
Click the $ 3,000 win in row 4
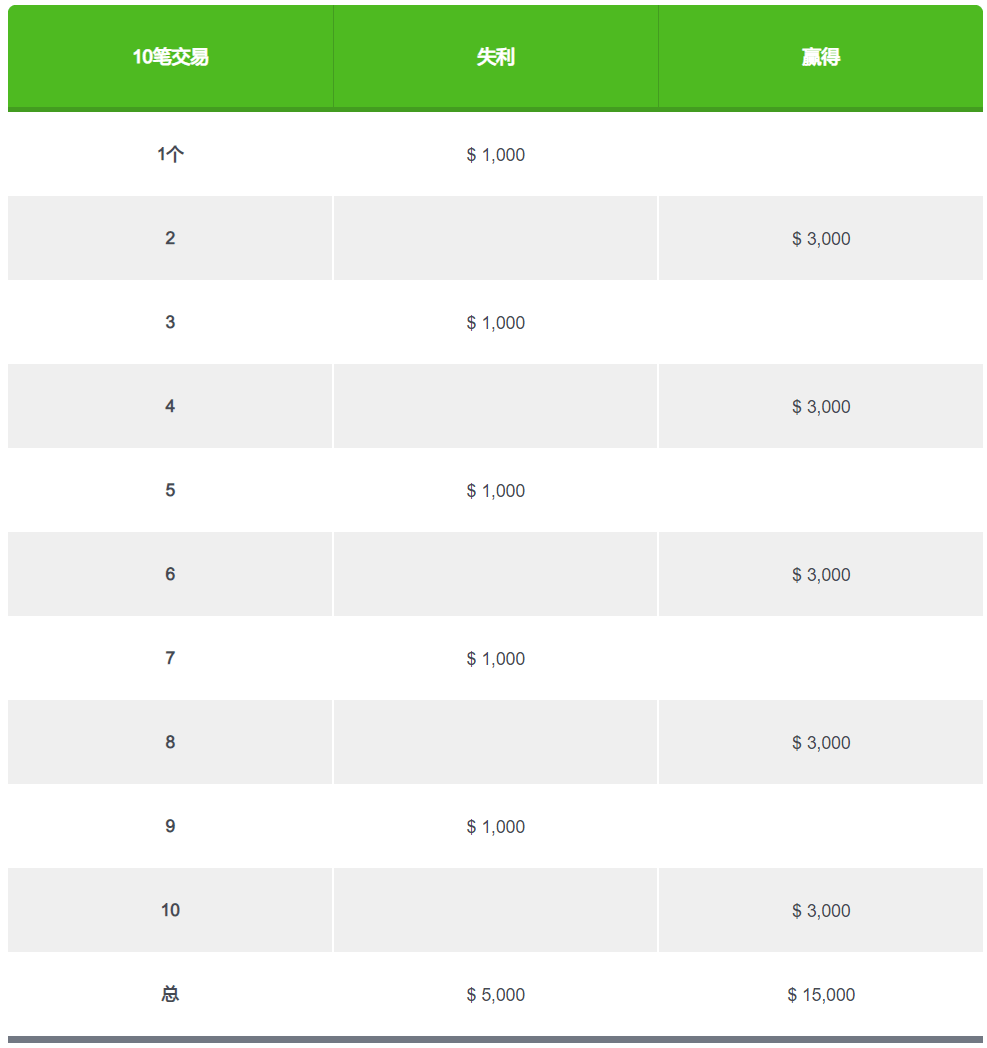click(821, 406)
